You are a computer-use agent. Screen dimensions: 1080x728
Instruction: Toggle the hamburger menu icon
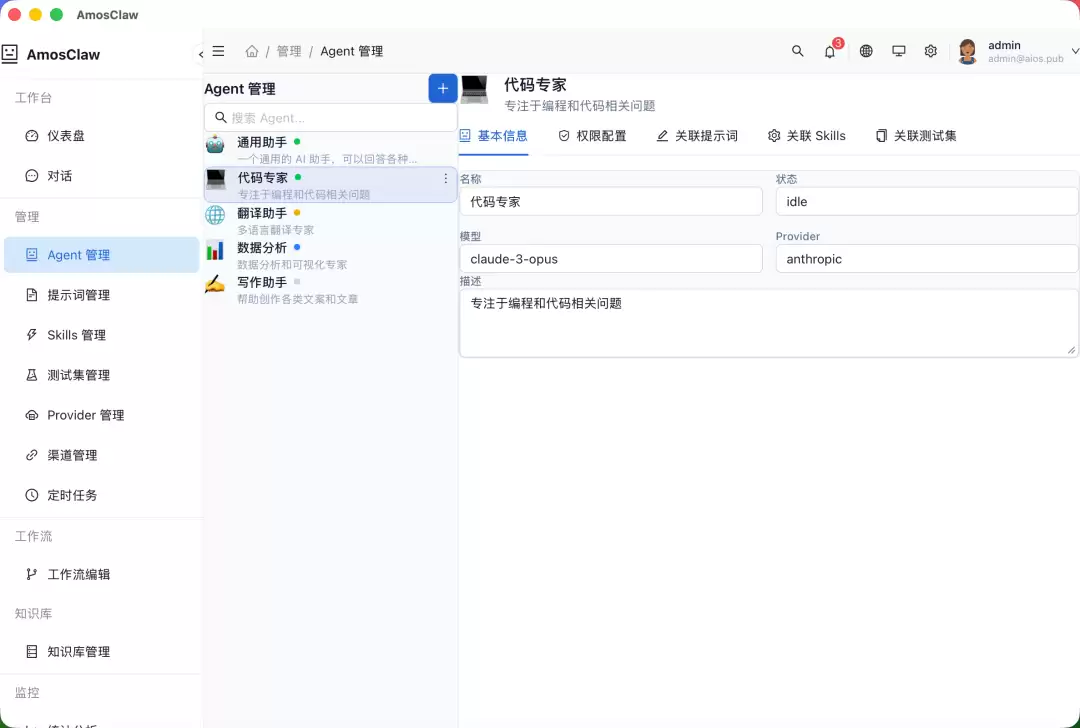(218, 51)
